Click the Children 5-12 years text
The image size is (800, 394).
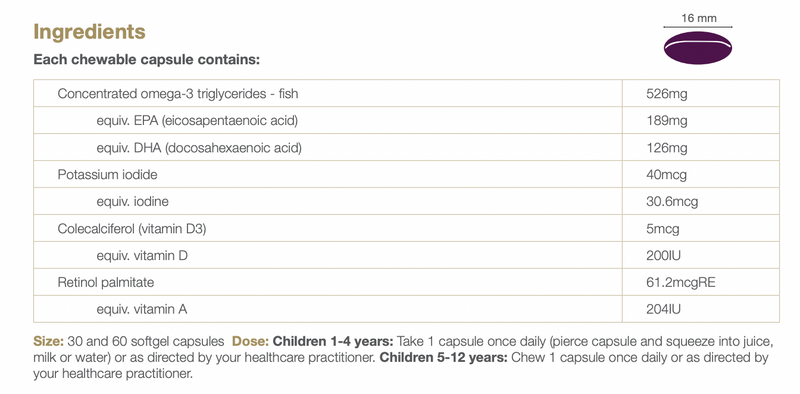[443, 357]
